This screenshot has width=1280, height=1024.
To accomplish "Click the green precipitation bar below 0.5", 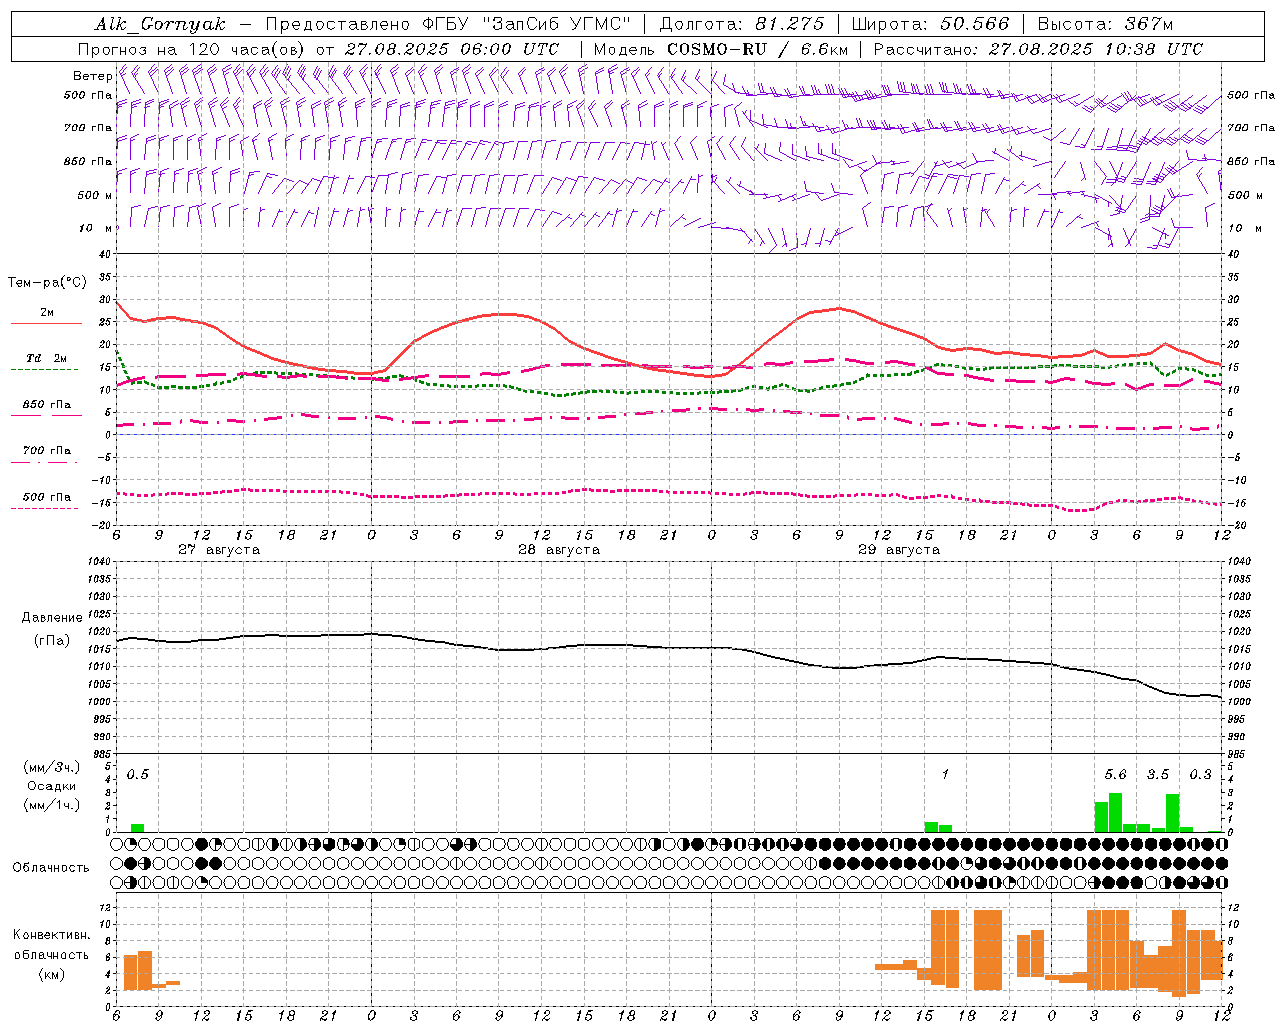I will 138,828.
